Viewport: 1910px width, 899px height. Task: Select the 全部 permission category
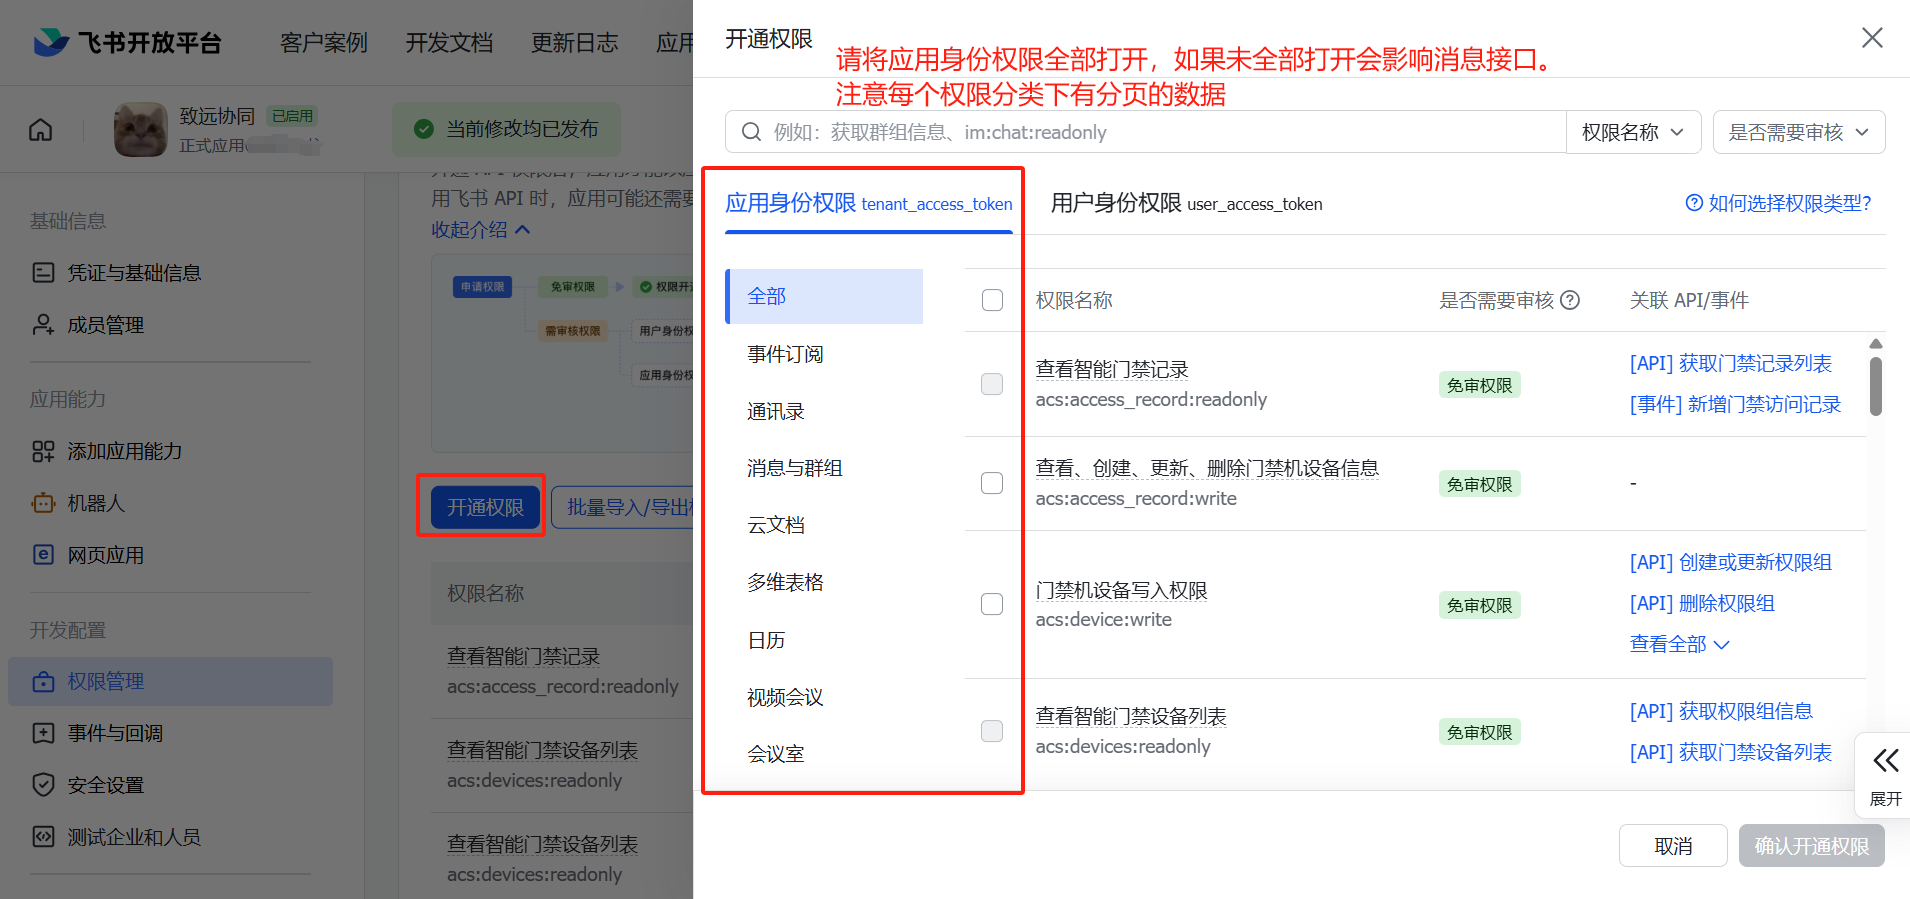click(x=824, y=296)
